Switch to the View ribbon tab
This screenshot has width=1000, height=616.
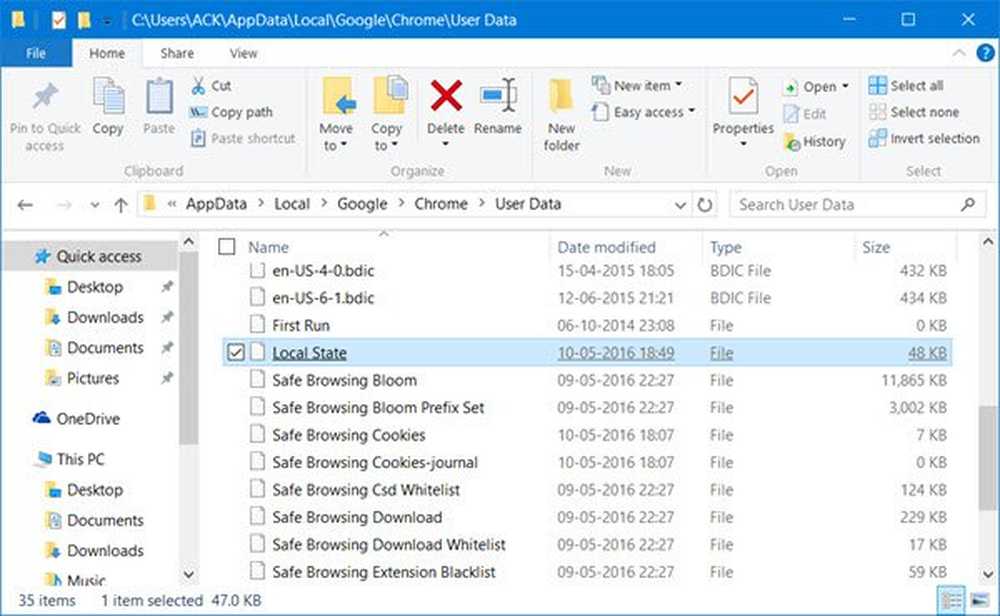point(243,54)
